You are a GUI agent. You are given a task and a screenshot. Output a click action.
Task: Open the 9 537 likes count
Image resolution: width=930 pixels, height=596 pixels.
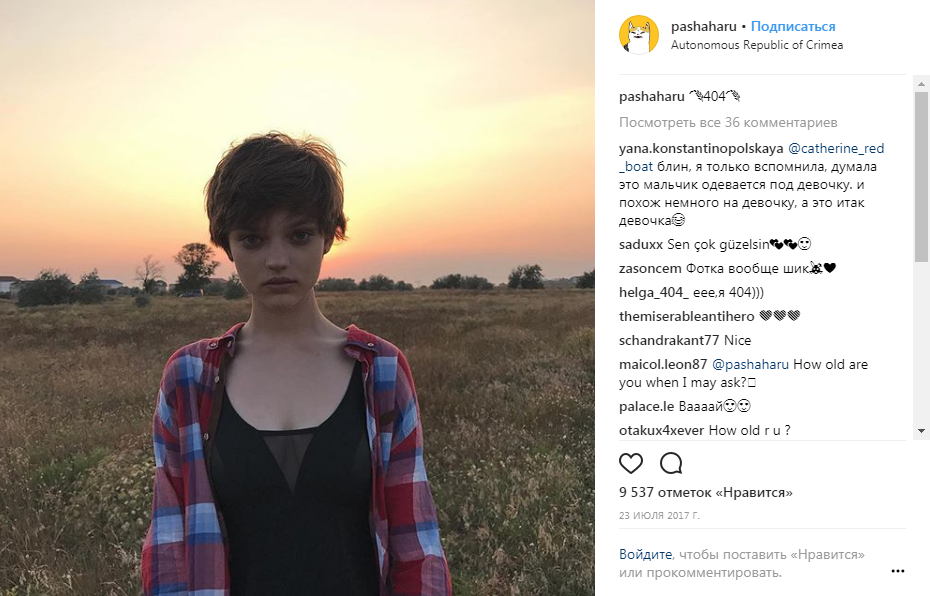click(705, 492)
